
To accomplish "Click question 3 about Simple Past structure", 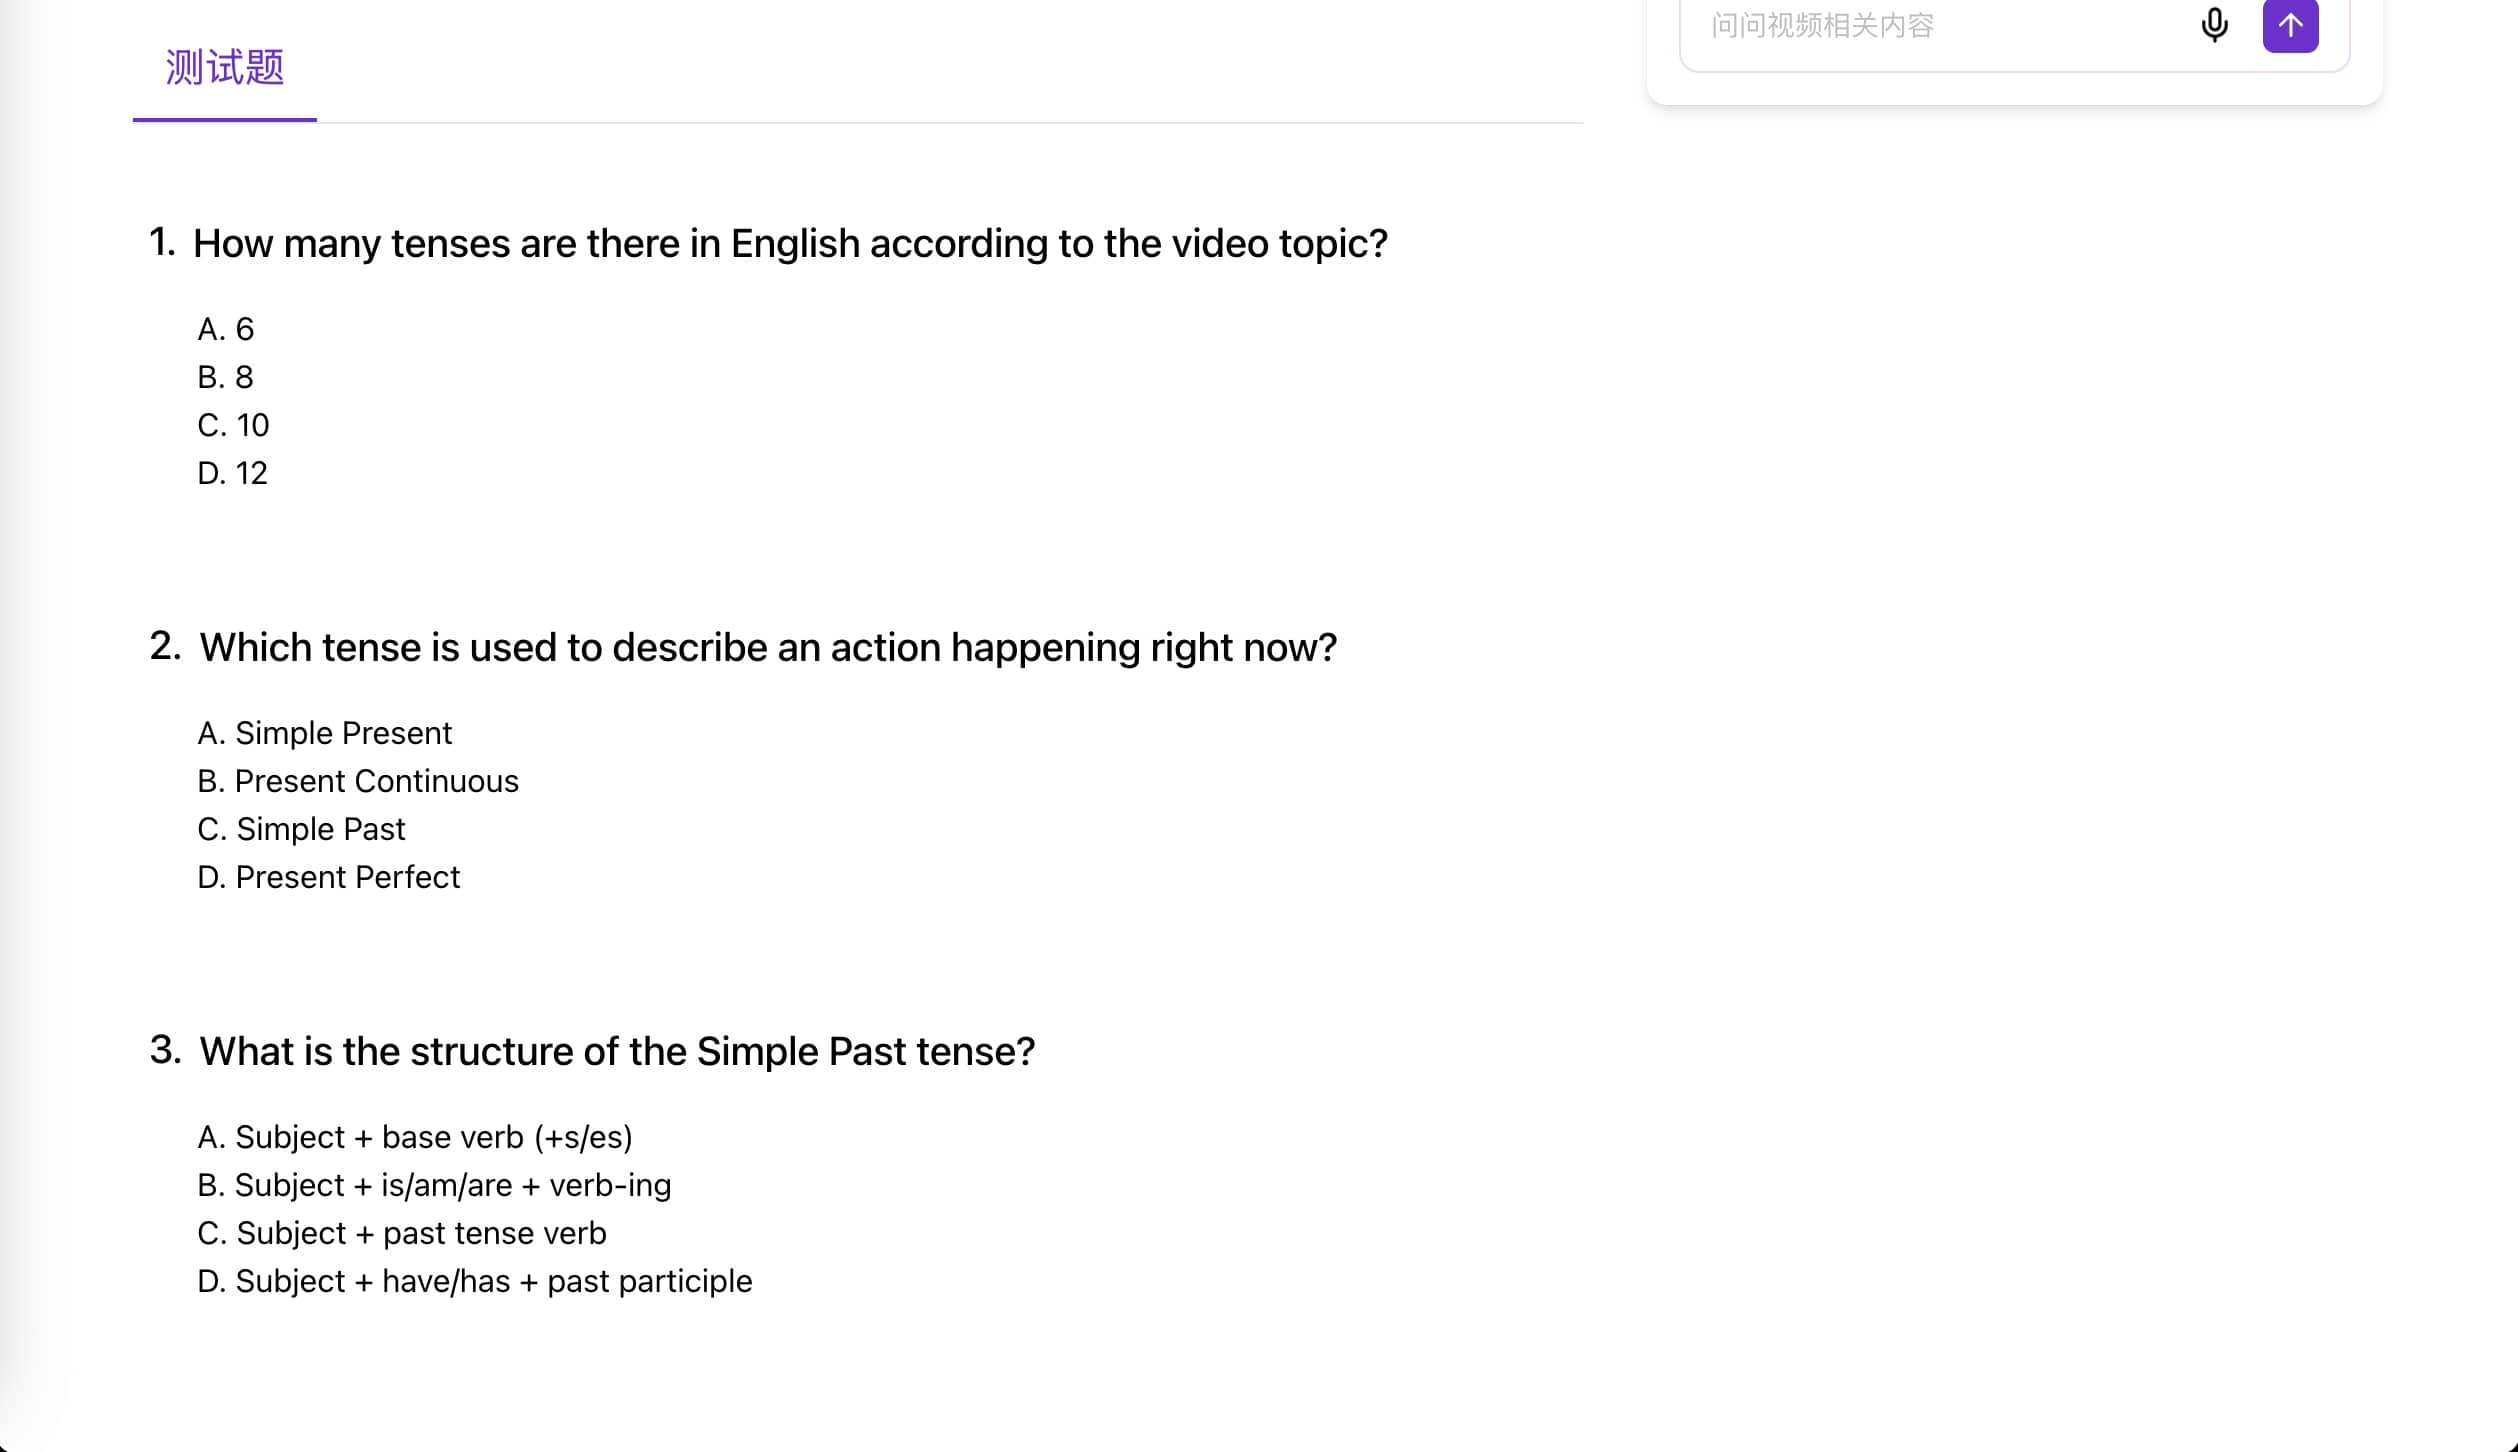I will coord(617,1051).
